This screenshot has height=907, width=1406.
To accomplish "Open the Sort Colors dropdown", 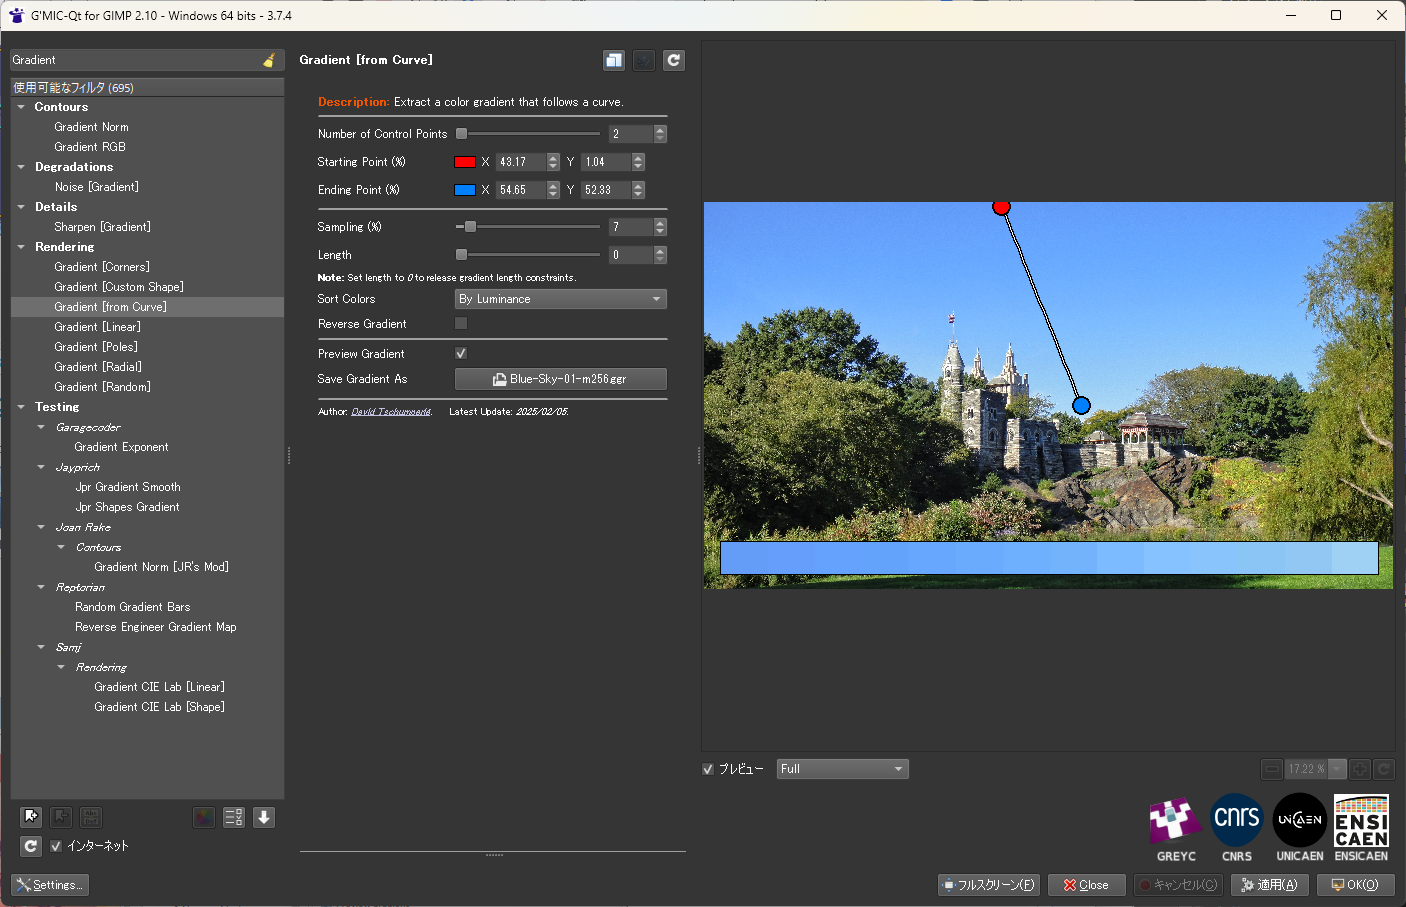I will (560, 299).
